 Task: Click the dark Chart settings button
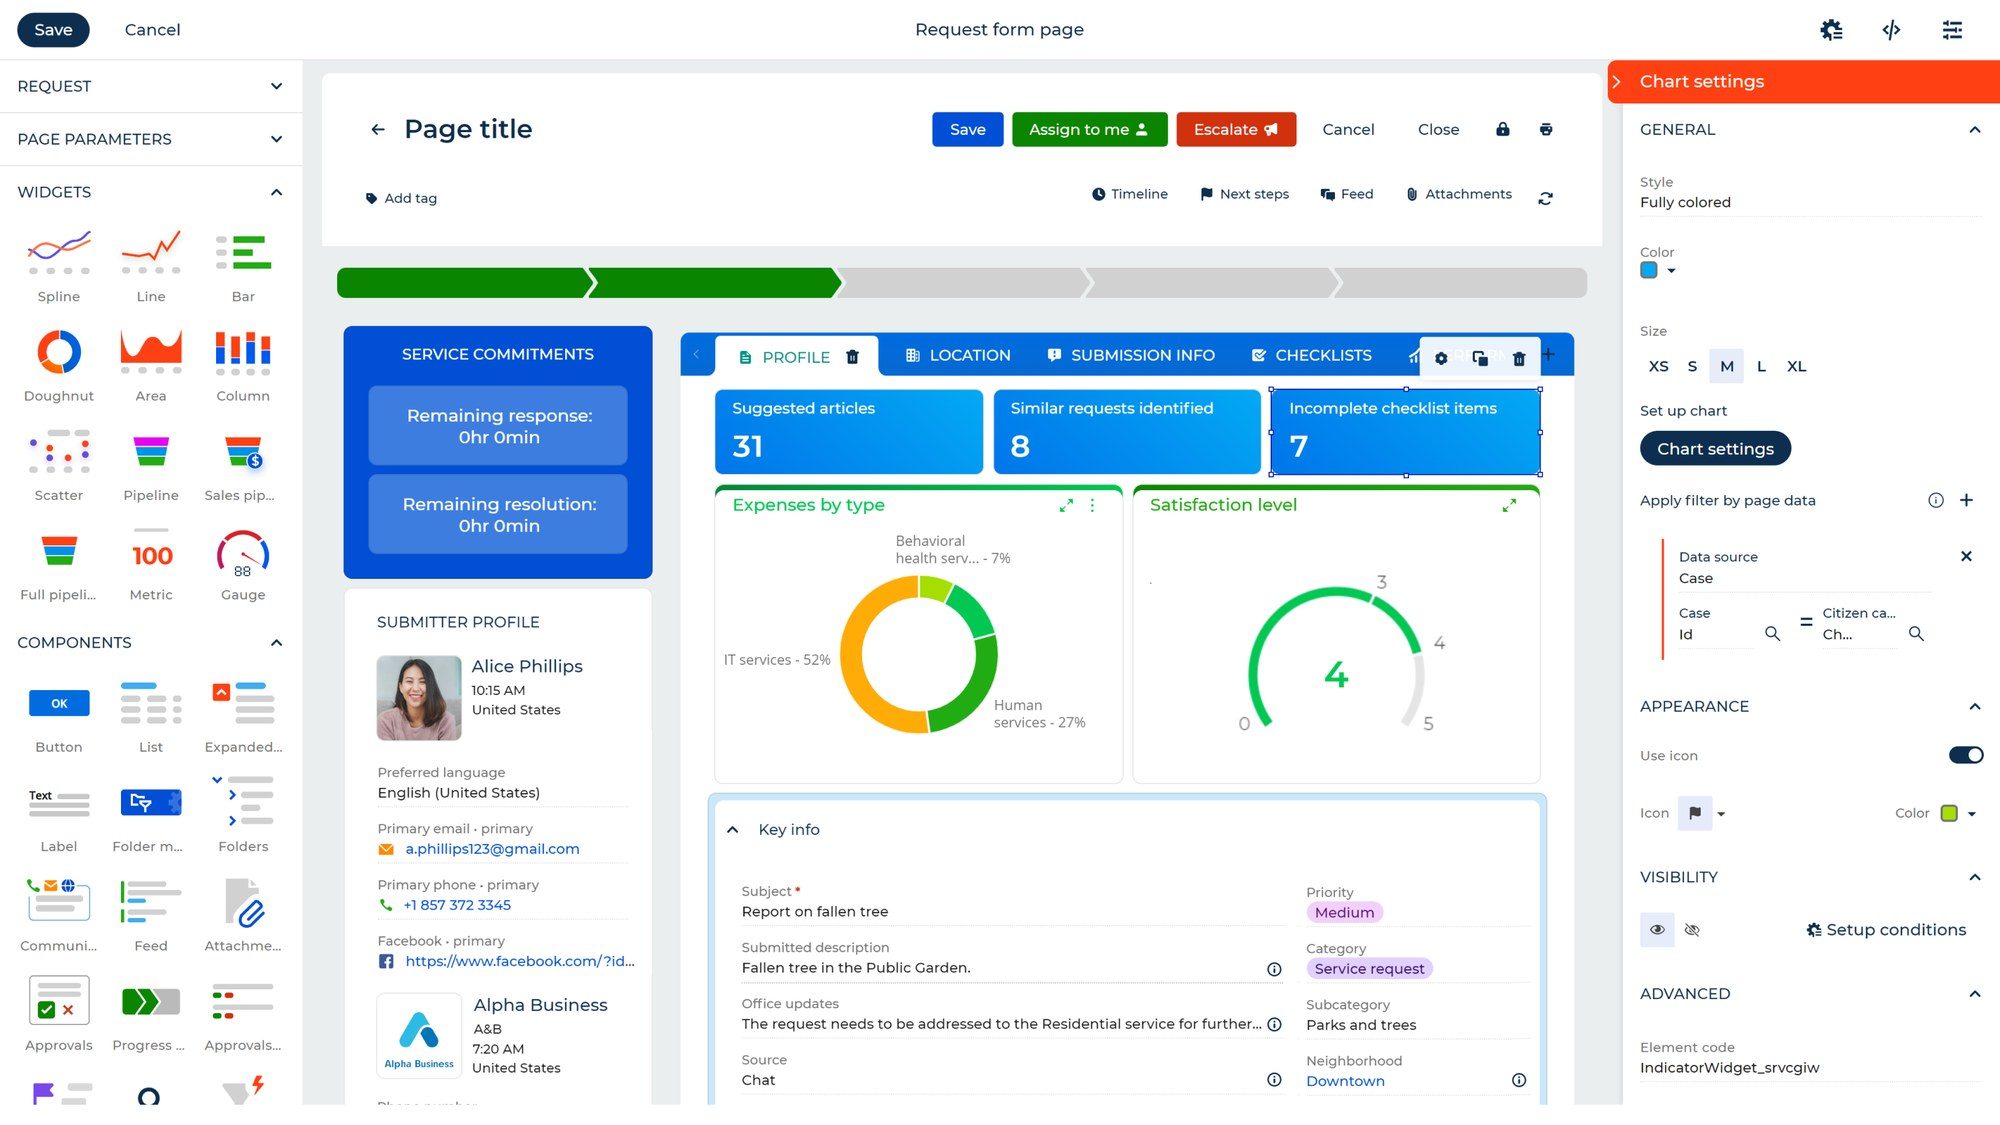pyautogui.click(x=1715, y=449)
